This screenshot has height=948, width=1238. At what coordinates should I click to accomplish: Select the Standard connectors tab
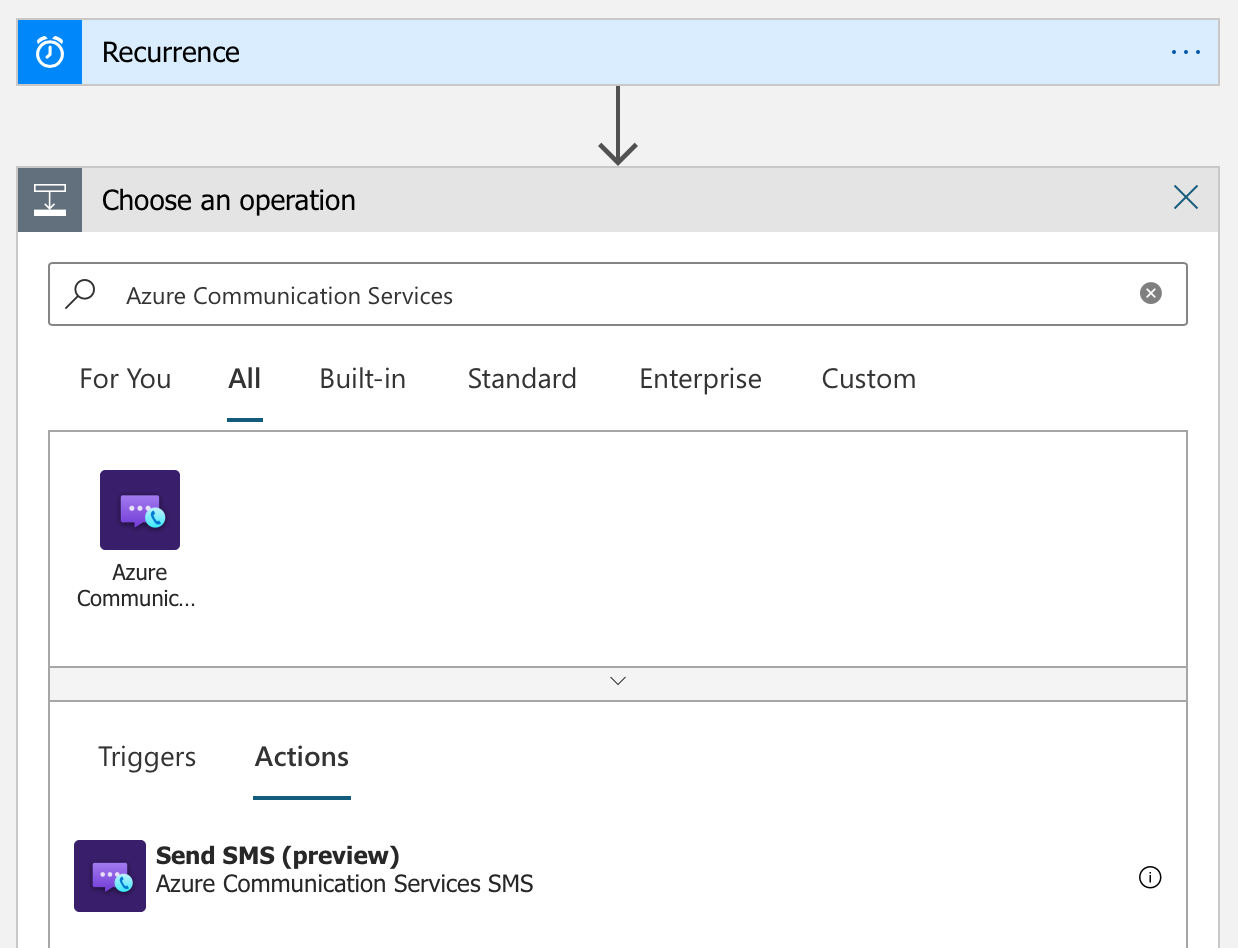pos(521,379)
